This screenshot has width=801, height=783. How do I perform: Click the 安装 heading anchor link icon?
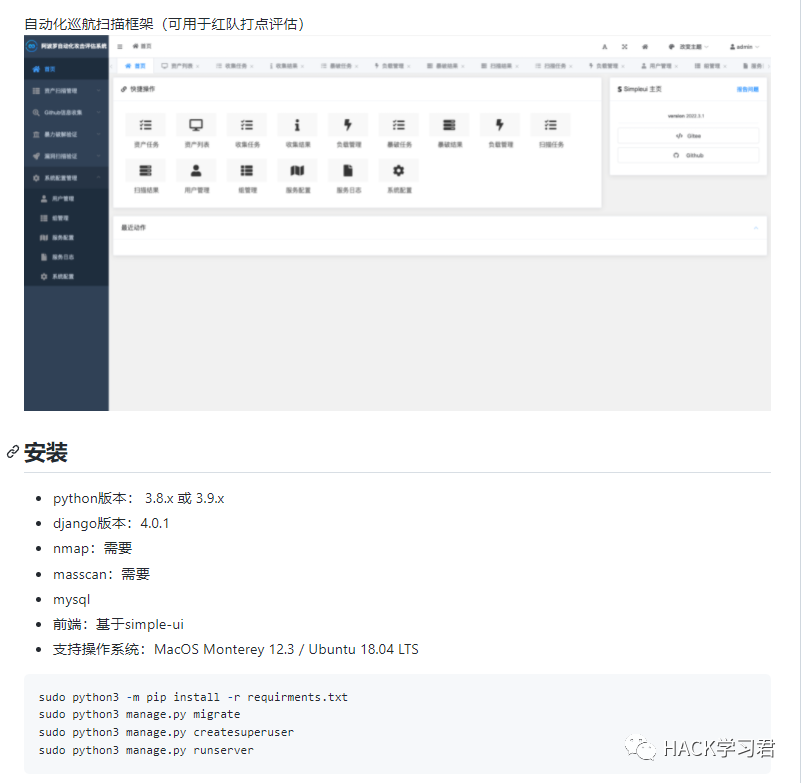click(13, 452)
